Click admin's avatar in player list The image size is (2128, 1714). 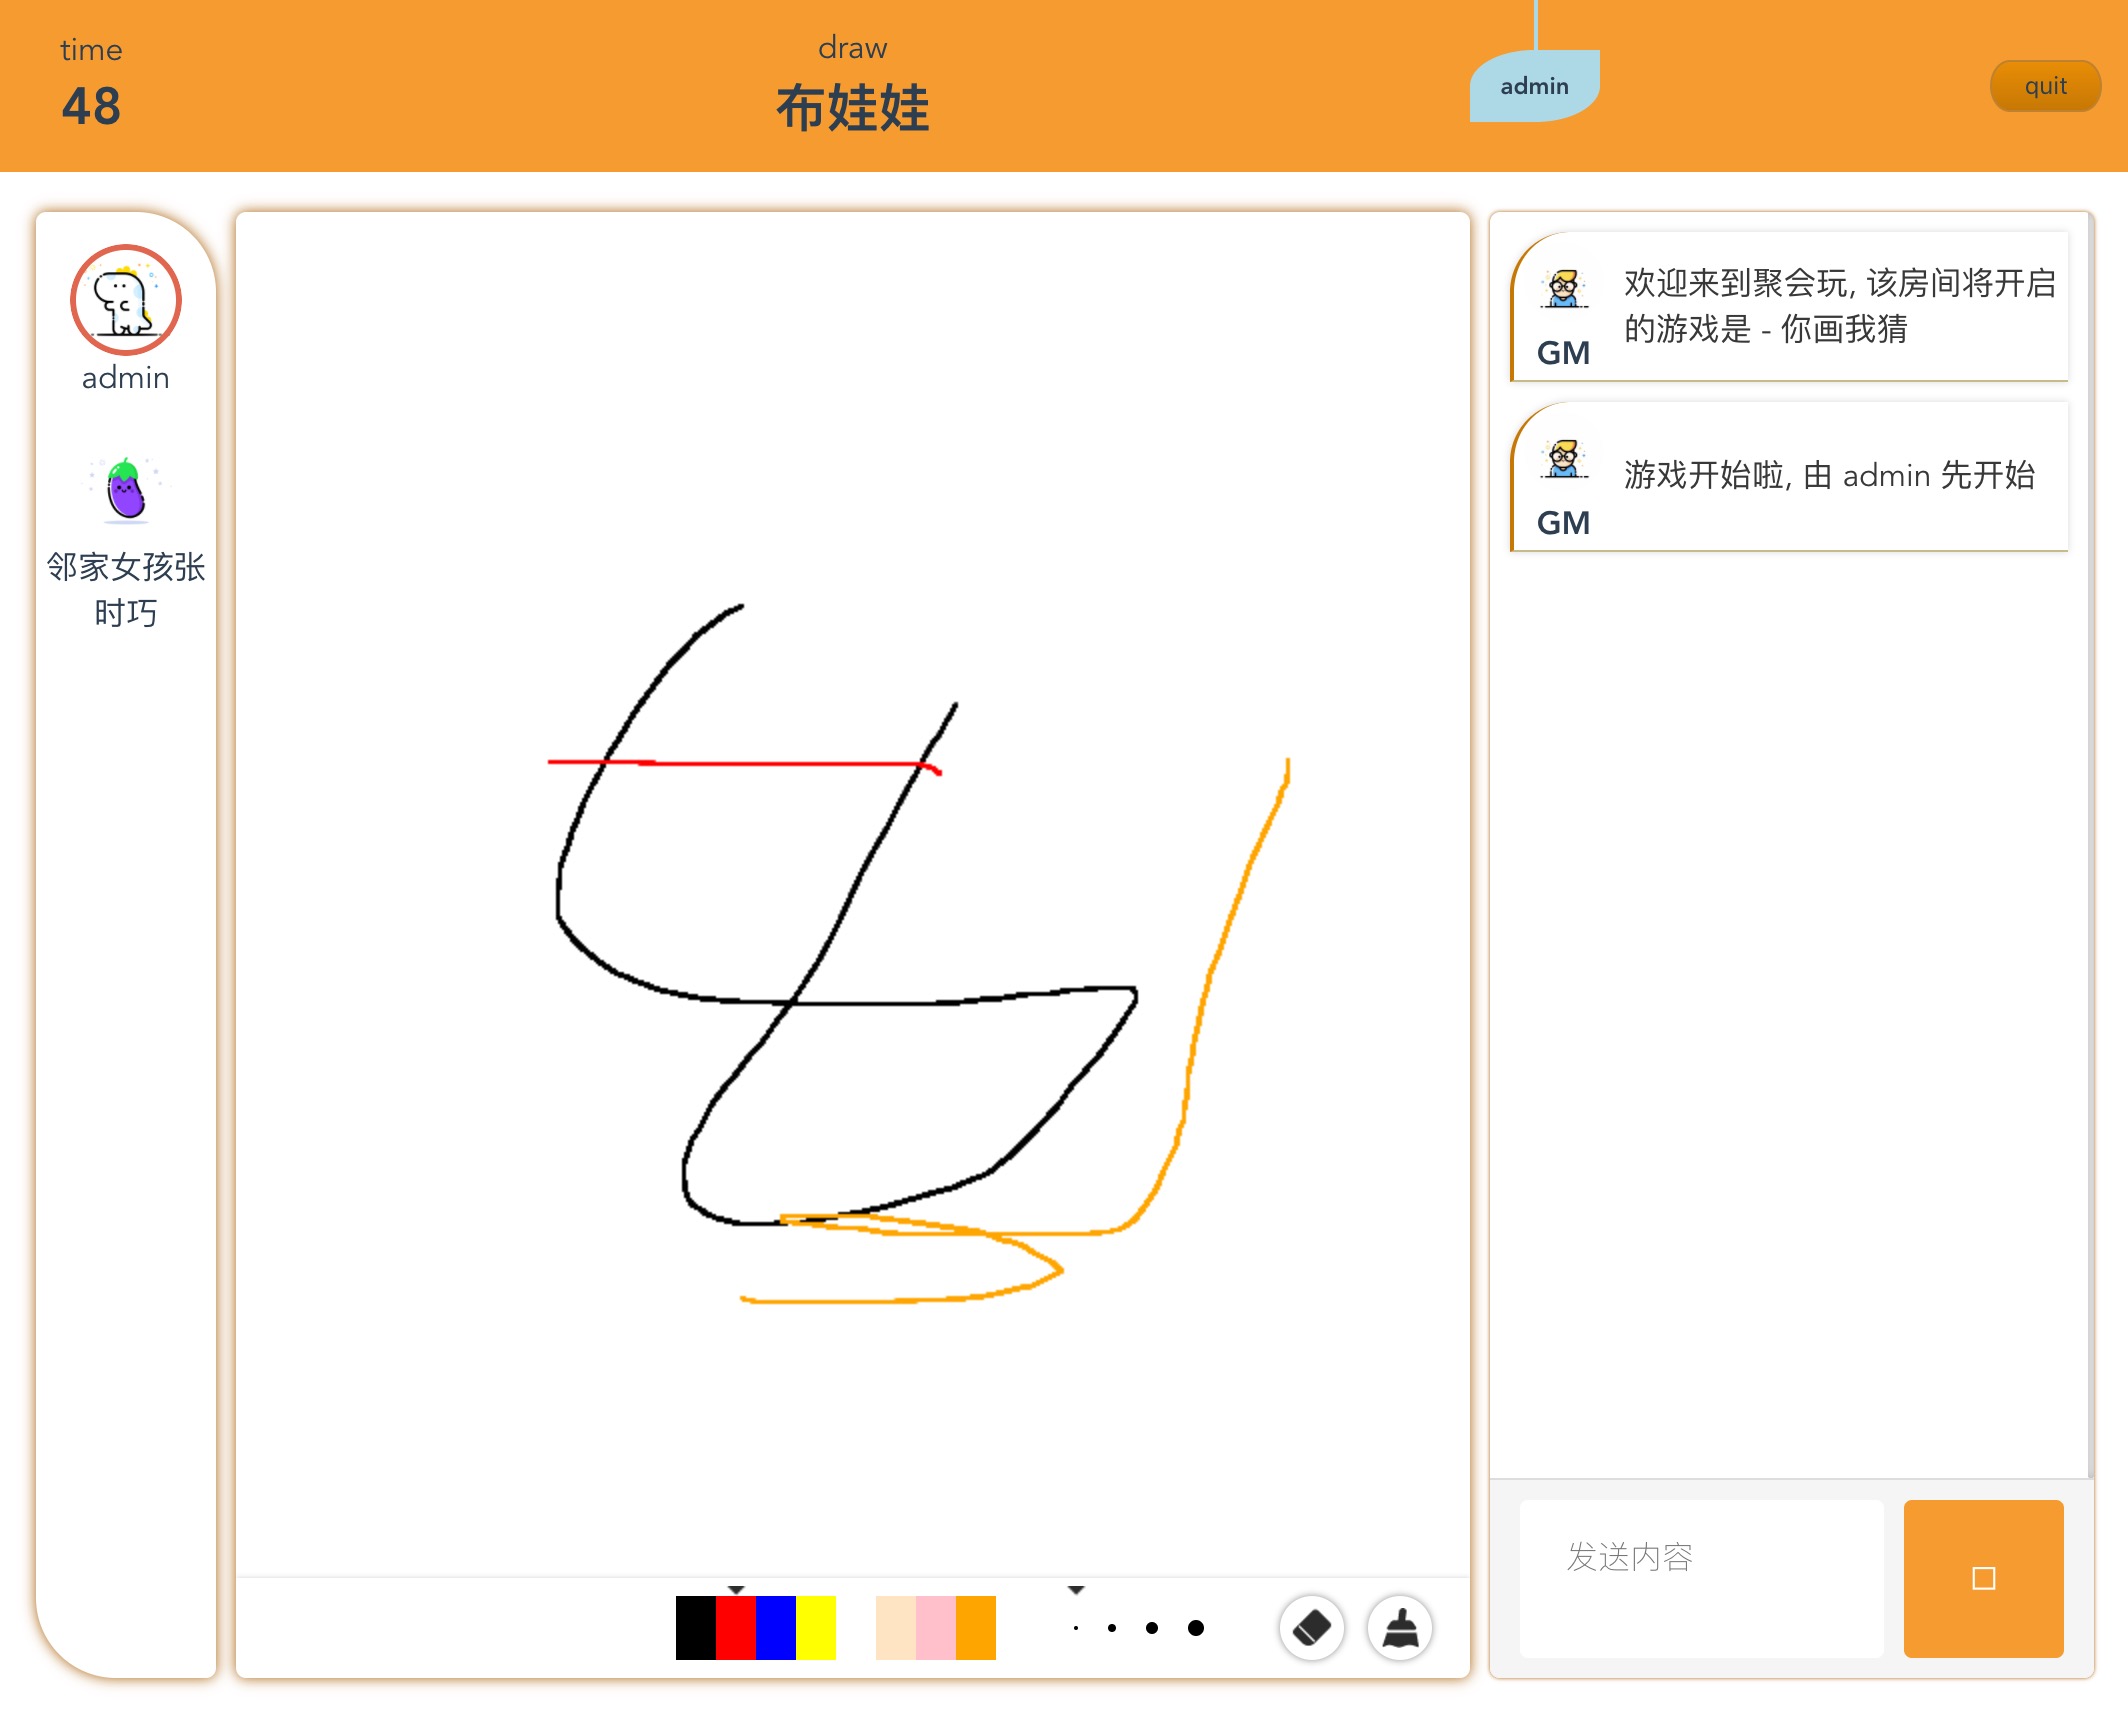tap(125, 299)
